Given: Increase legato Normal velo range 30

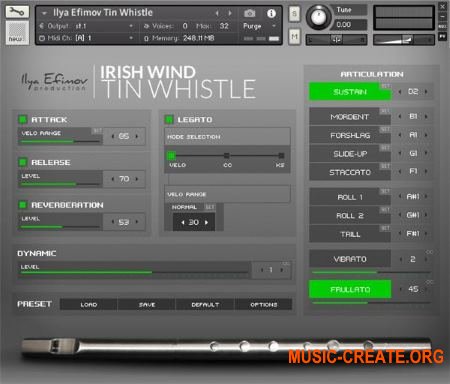Looking at the screenshot, I should point(206,222).
